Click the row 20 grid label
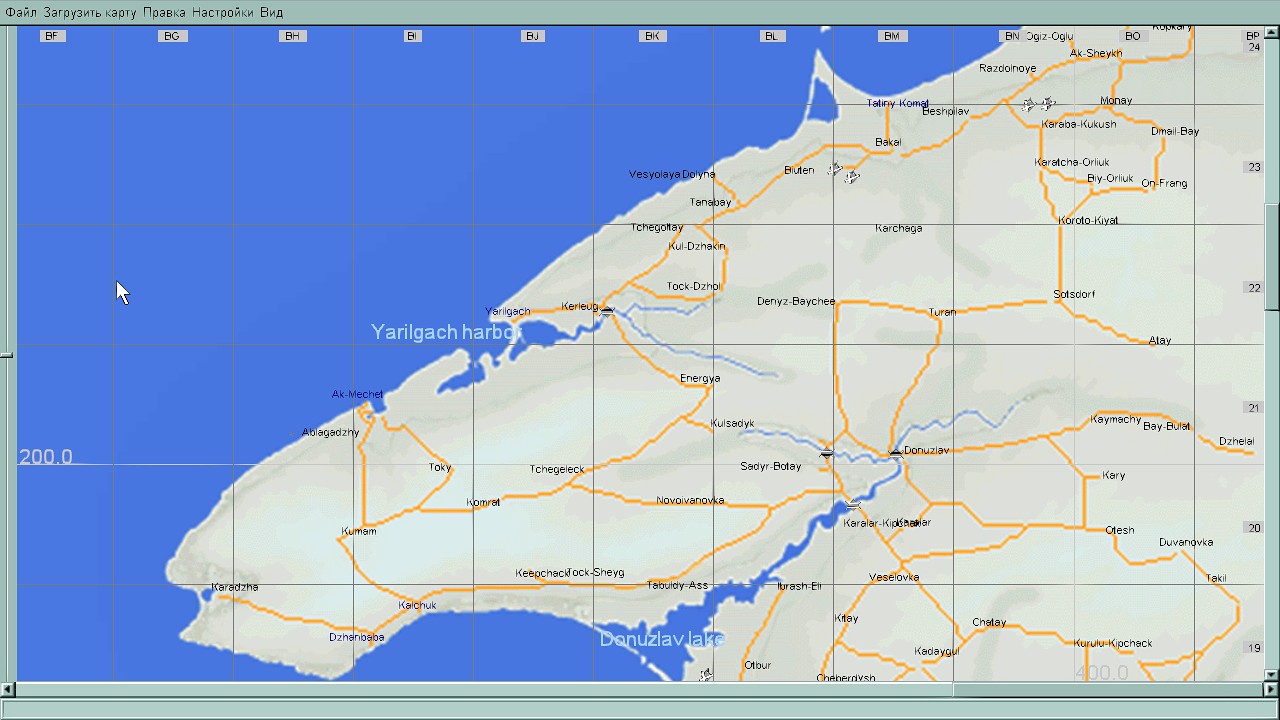The width and height of the screenshot is (1280, 720). pyautogui.click(x=1254, y=528)
